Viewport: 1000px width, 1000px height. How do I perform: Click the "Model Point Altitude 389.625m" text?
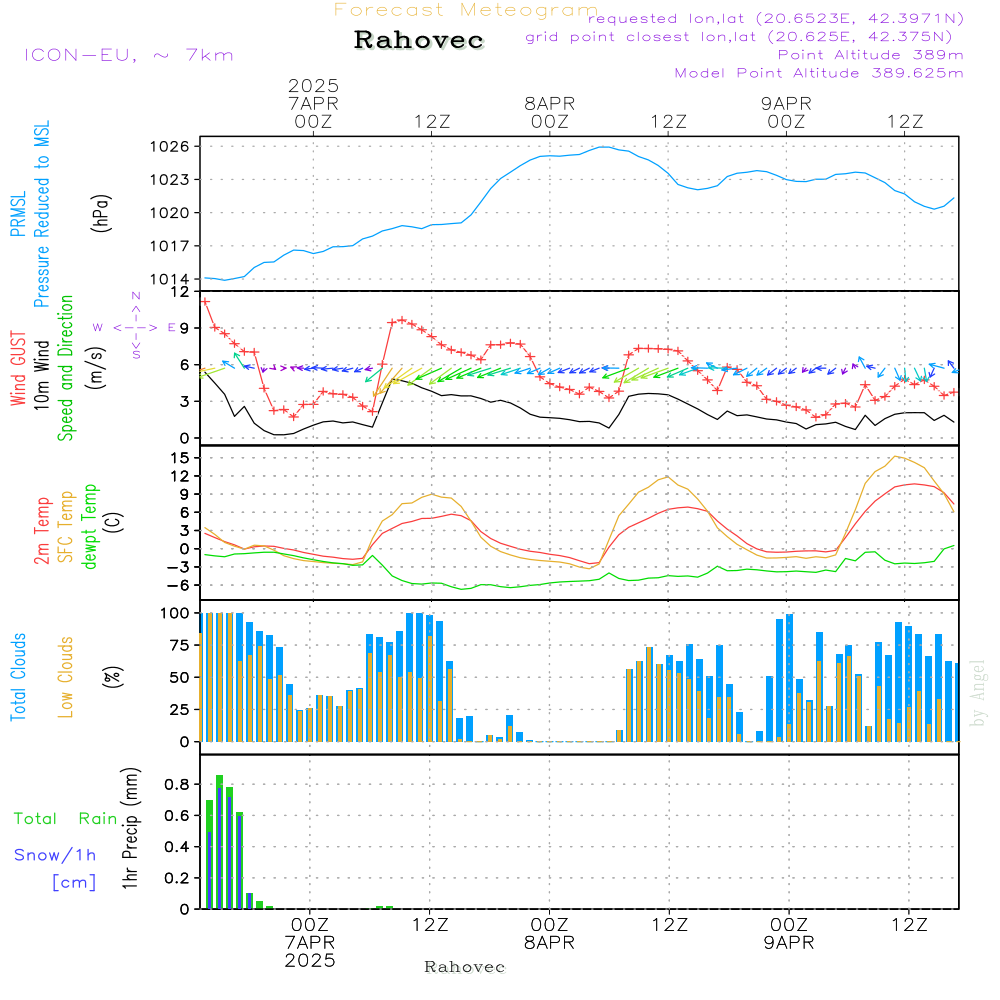(x=819, y=73)
